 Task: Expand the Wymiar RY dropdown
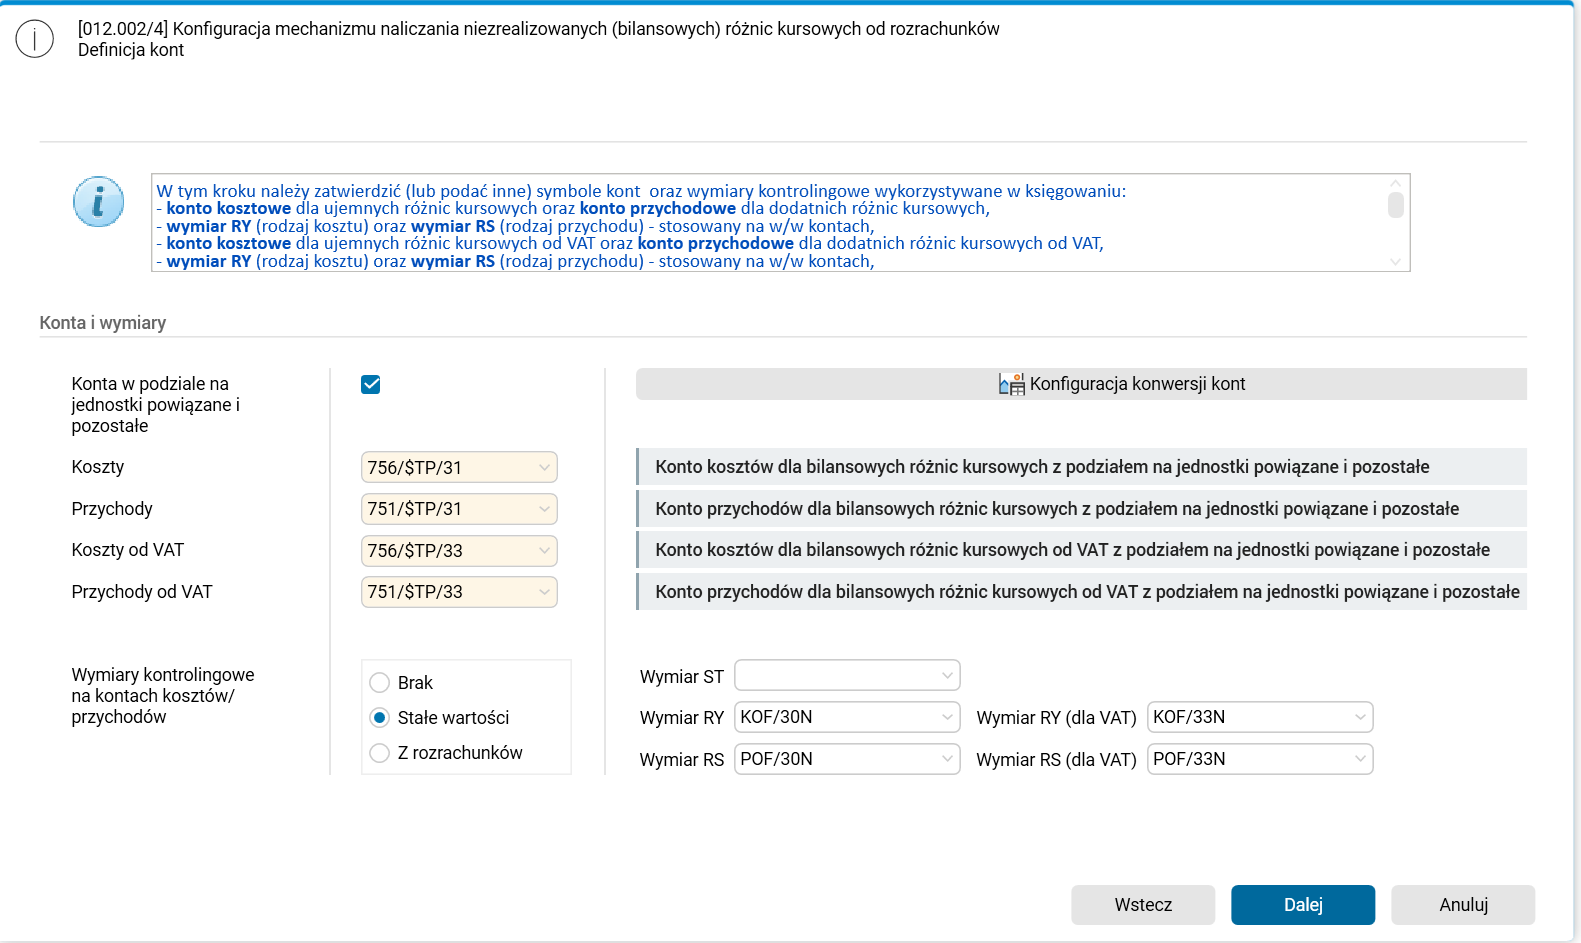pyautogui.click(x=946, y=717)
